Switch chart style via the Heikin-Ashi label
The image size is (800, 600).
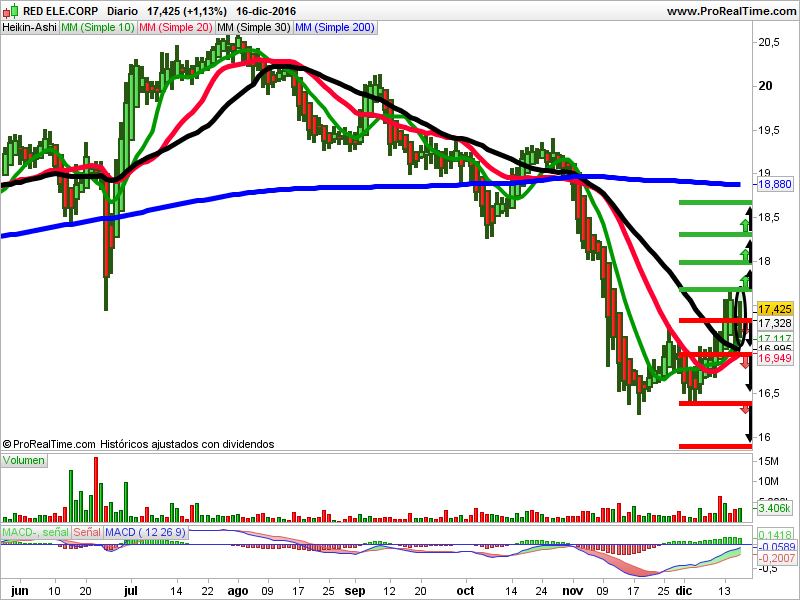coord(30,27)
